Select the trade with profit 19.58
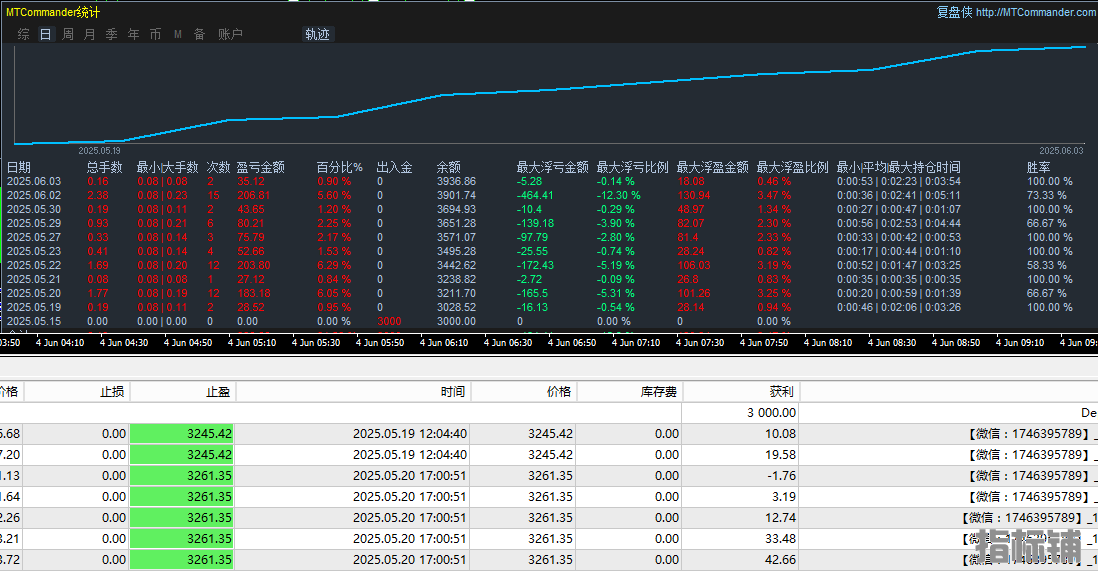This screenshot has height=571, width=1098. (x=780, y=455)
